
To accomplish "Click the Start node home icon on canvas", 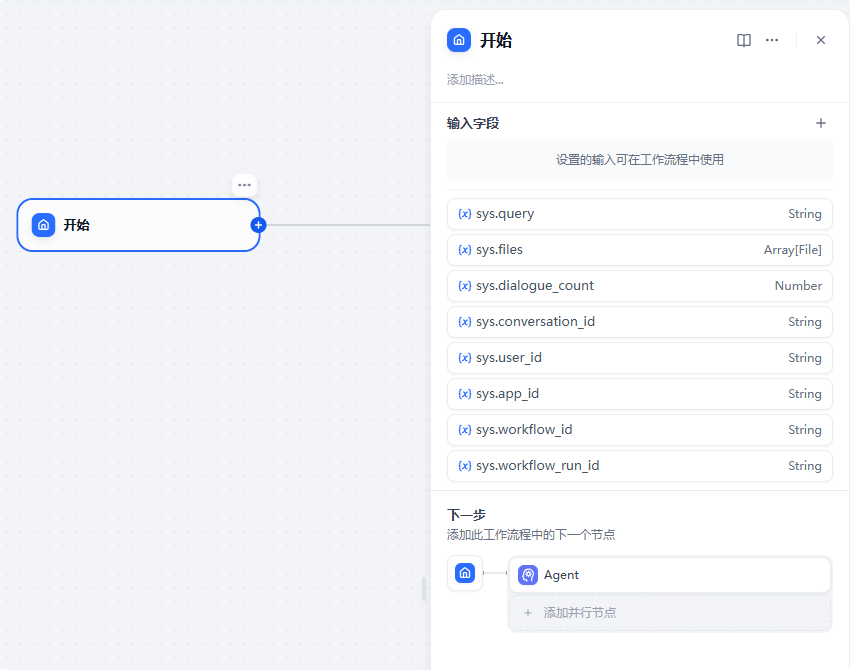I will click(43, 225).
